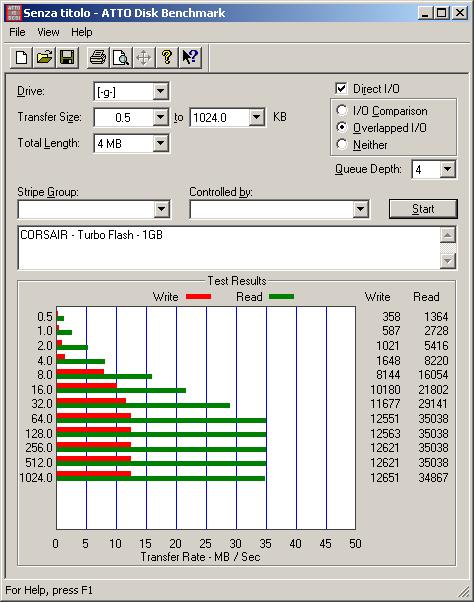This screenshot has width=474, height=602.
Task: Save results with the floppy disk icon
Action: click(67, 58)
